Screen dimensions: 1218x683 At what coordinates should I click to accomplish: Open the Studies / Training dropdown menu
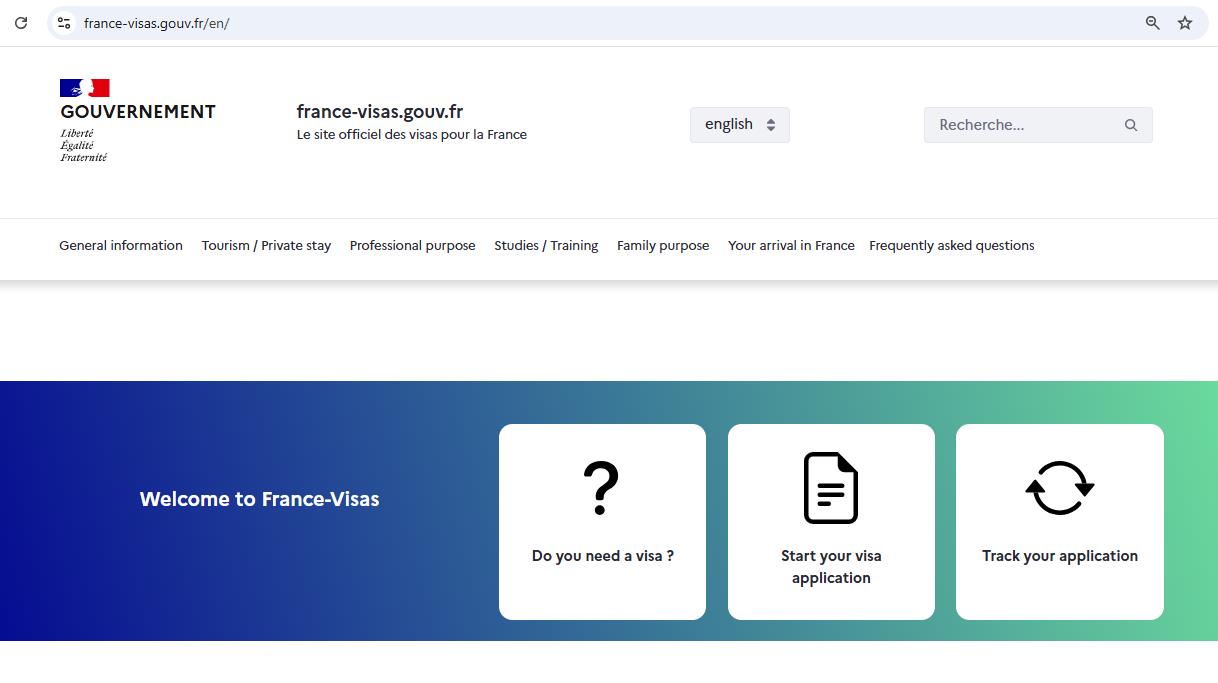tap(546, 245)
